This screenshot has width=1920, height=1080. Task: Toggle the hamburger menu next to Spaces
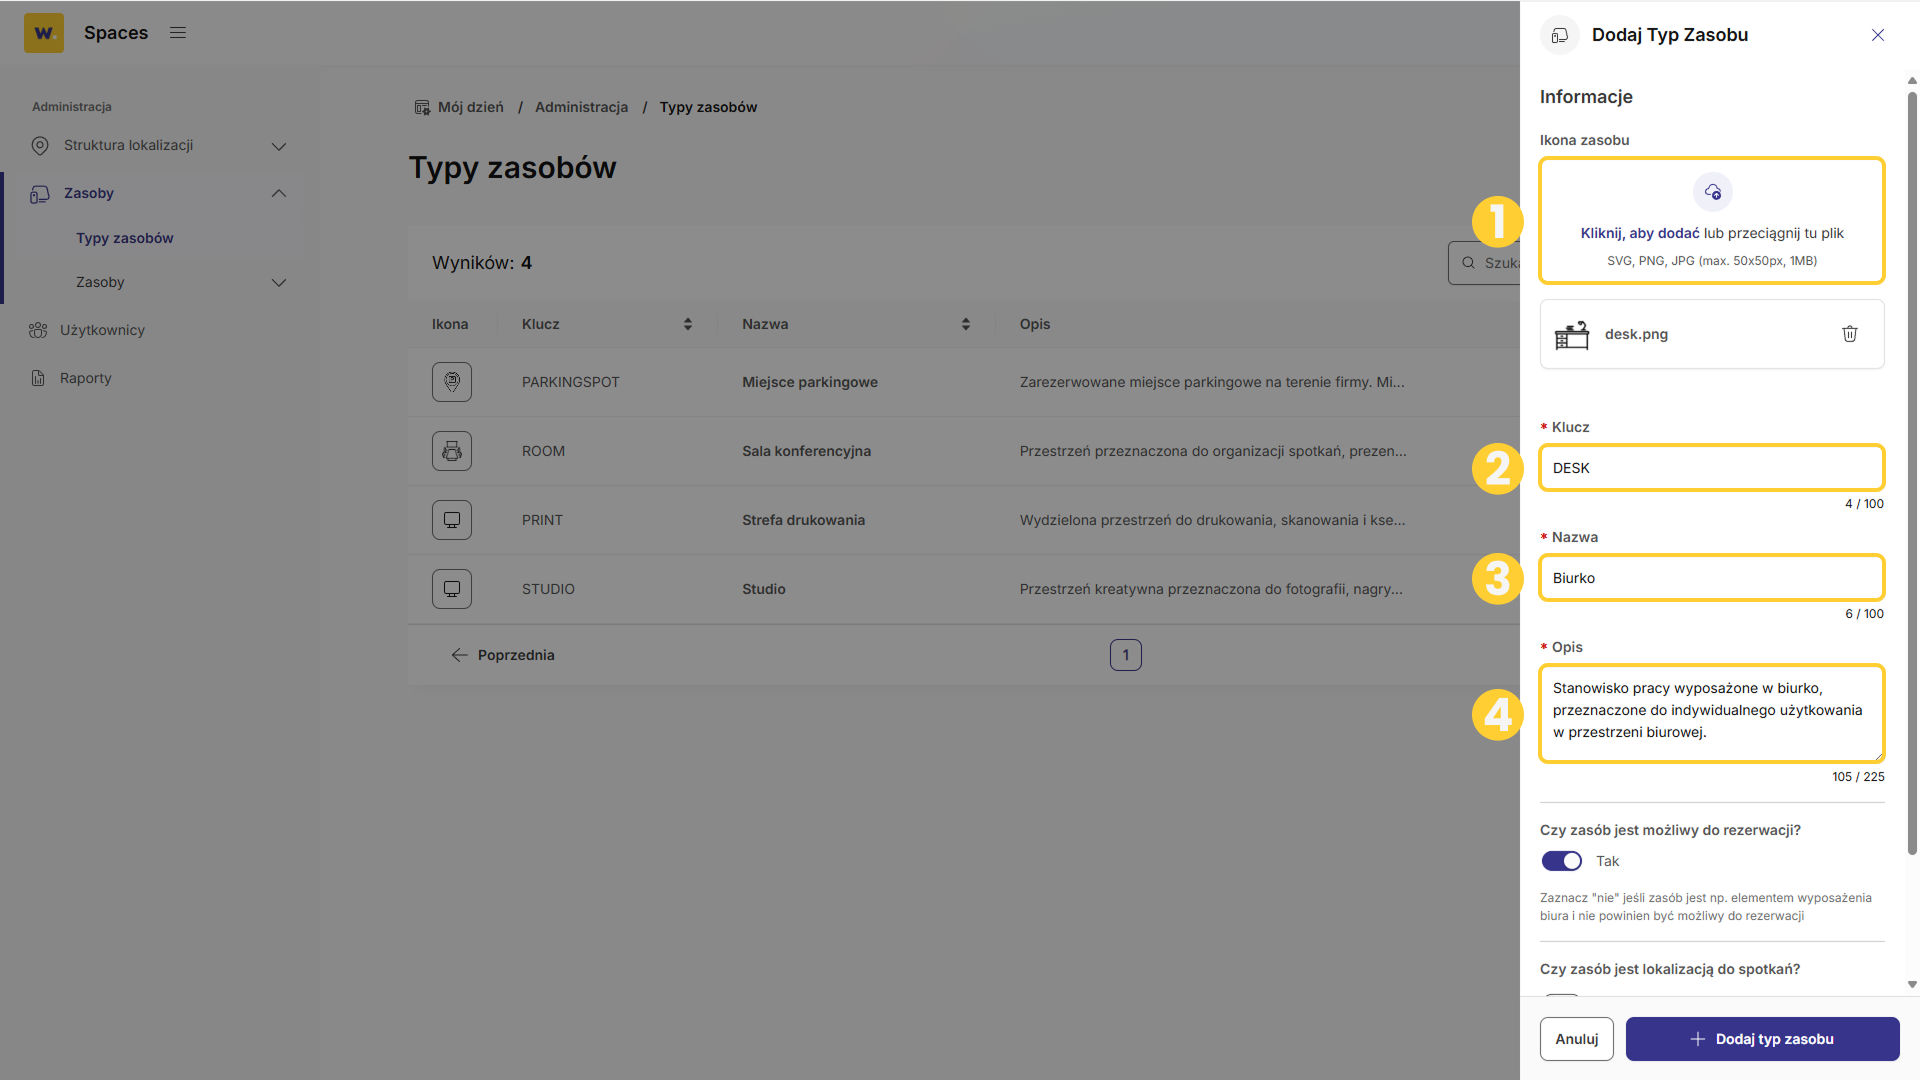point(178,33)
